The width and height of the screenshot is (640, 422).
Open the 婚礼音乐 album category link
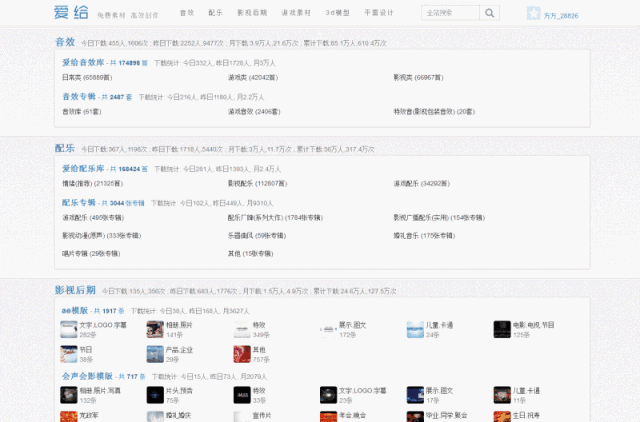coord(424,235)
